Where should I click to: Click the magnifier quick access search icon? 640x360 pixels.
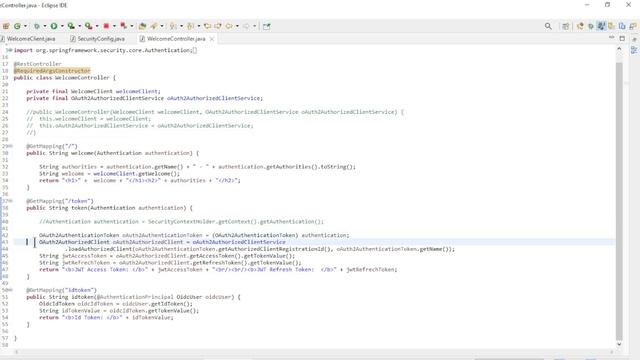click(548, 26)
